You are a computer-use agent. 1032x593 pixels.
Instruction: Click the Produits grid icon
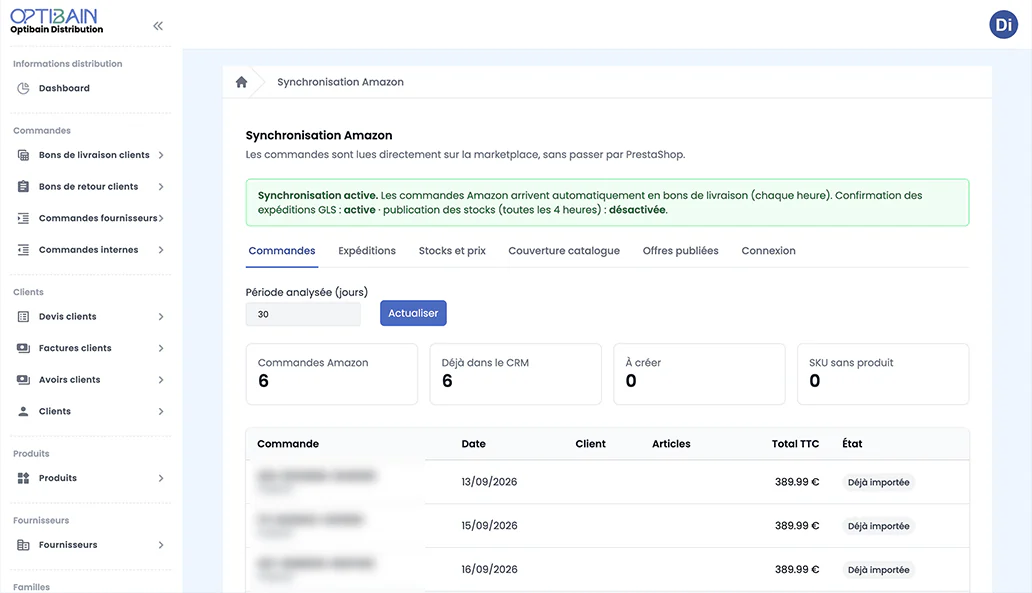[x=23, y=478]
